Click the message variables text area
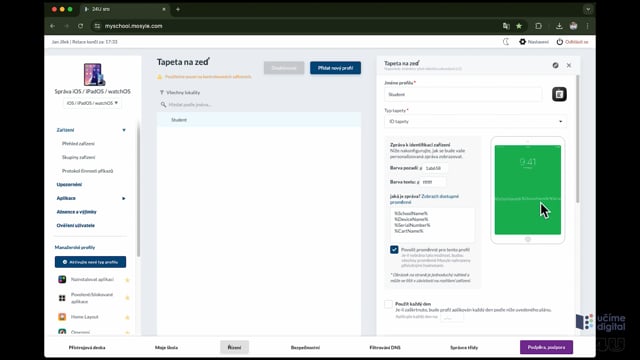The height and width of the screenshot is (360, 640). pos(432,225)
